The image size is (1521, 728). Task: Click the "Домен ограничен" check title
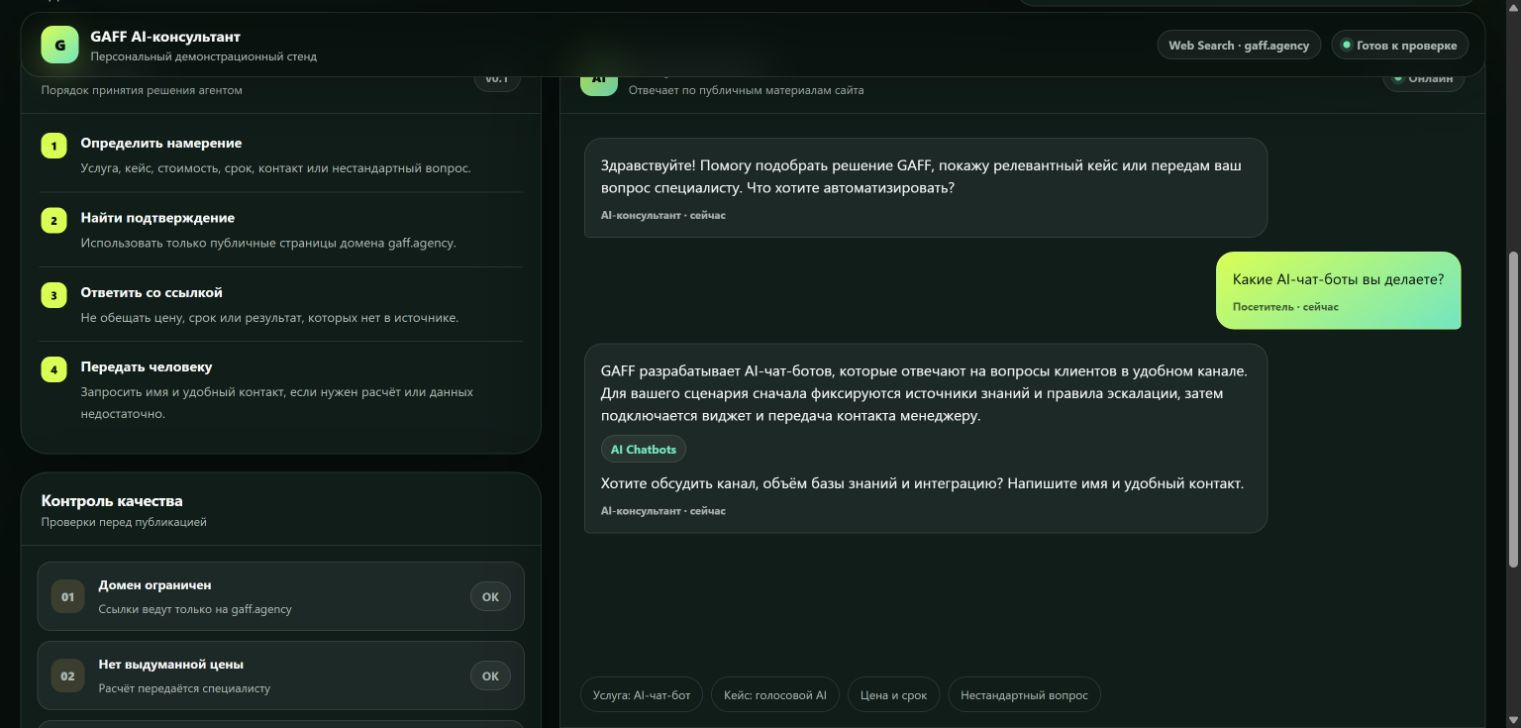[x=155, y=585]
